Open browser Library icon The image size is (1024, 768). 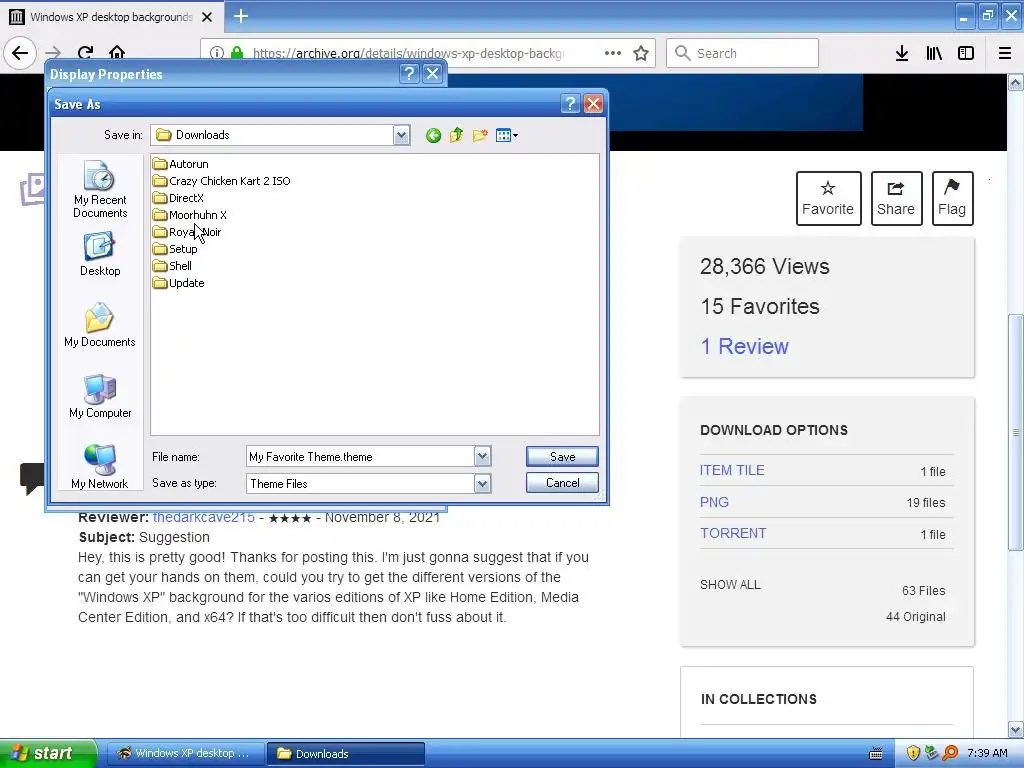click(x=934, y=53)
